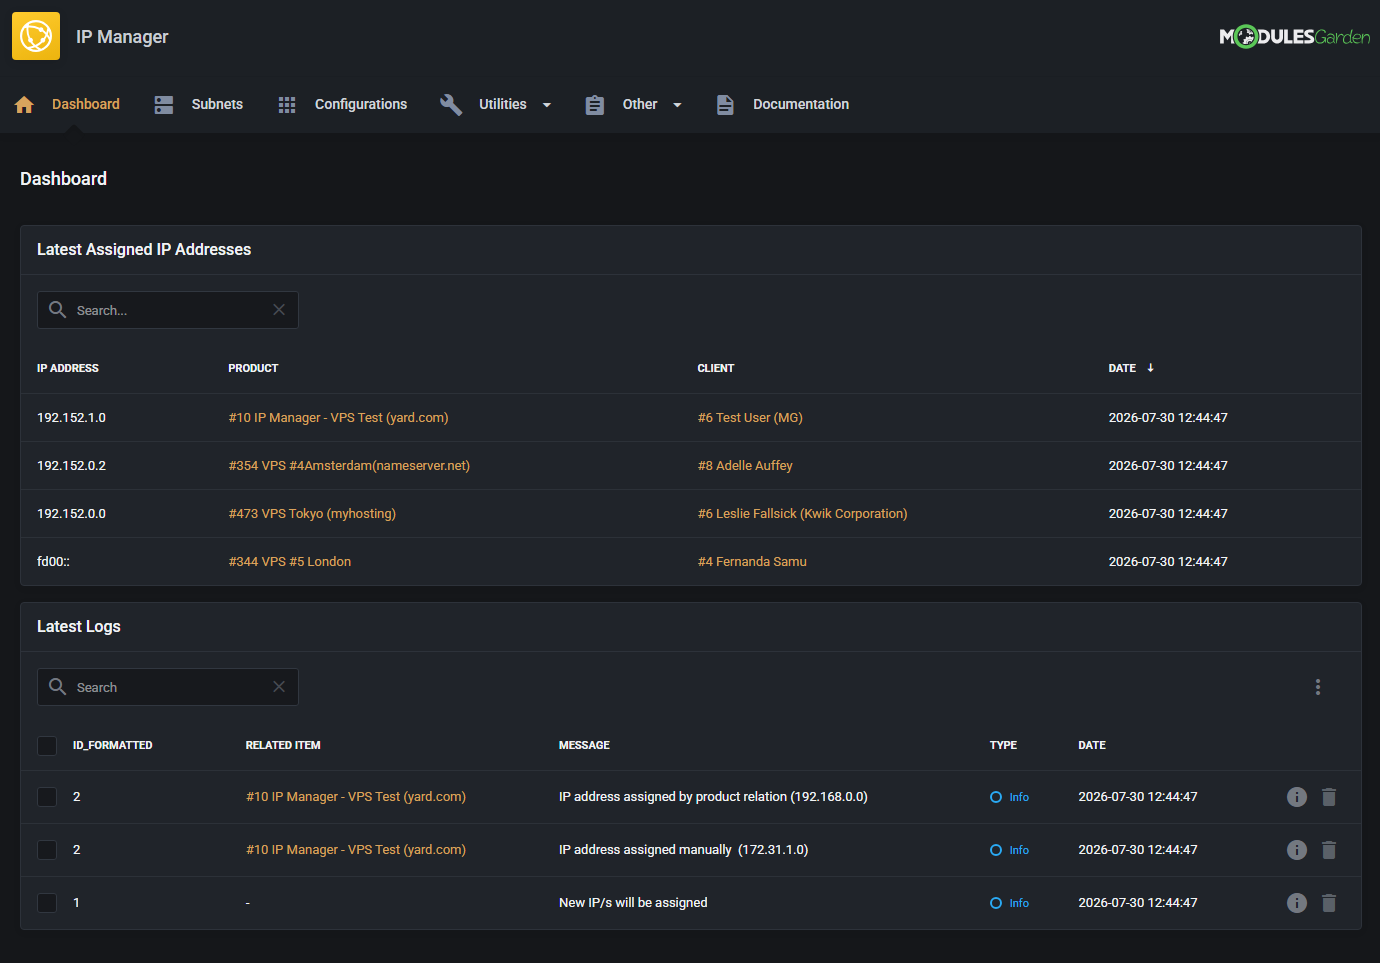Open client #6 Leslie Fallsick (Kwik Corporation)
This screenshot has width=1380, height=963.
pos(802,514)
